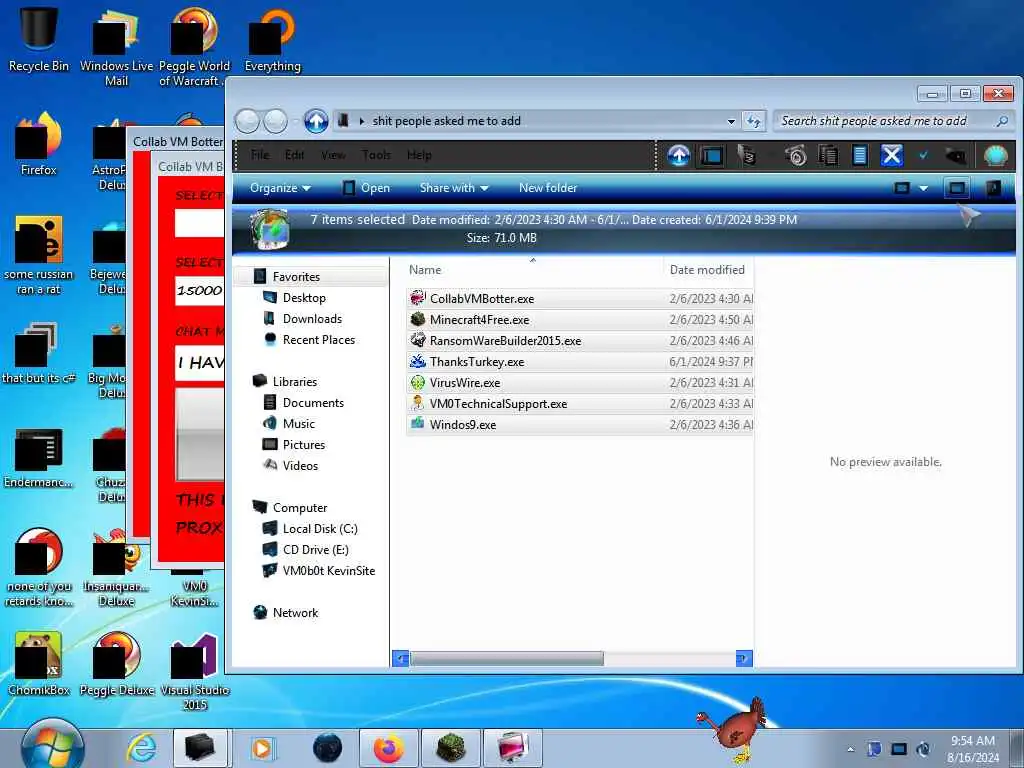Open Documents library

coord(313,403)
